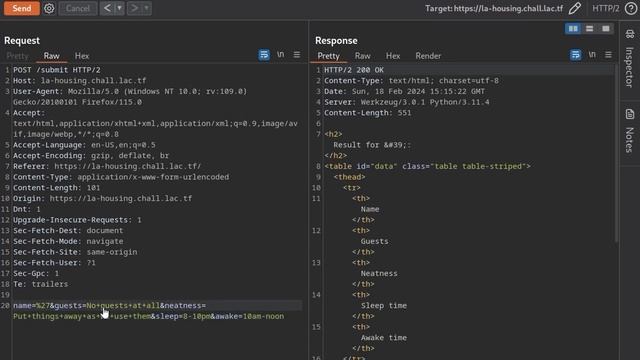
Task: Open the request settings gear icon
Action: point(49,8)
